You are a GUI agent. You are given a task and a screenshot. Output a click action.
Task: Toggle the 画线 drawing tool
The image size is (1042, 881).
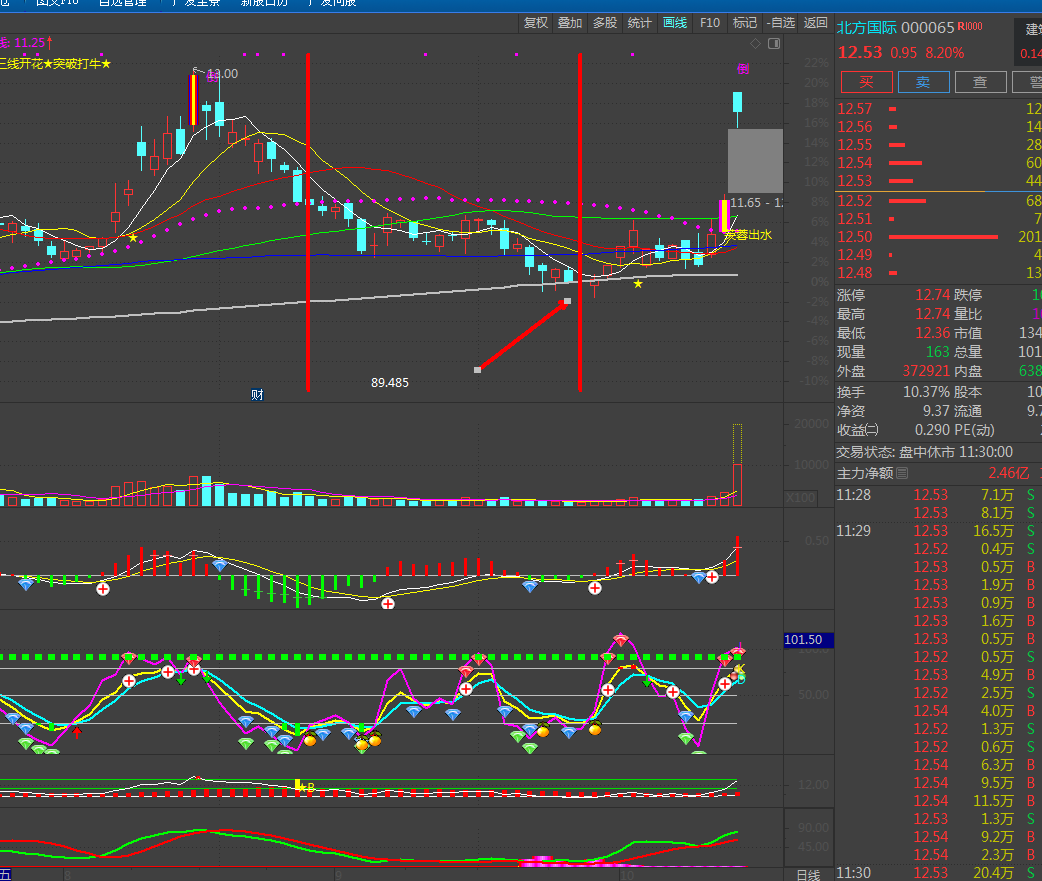675,23
